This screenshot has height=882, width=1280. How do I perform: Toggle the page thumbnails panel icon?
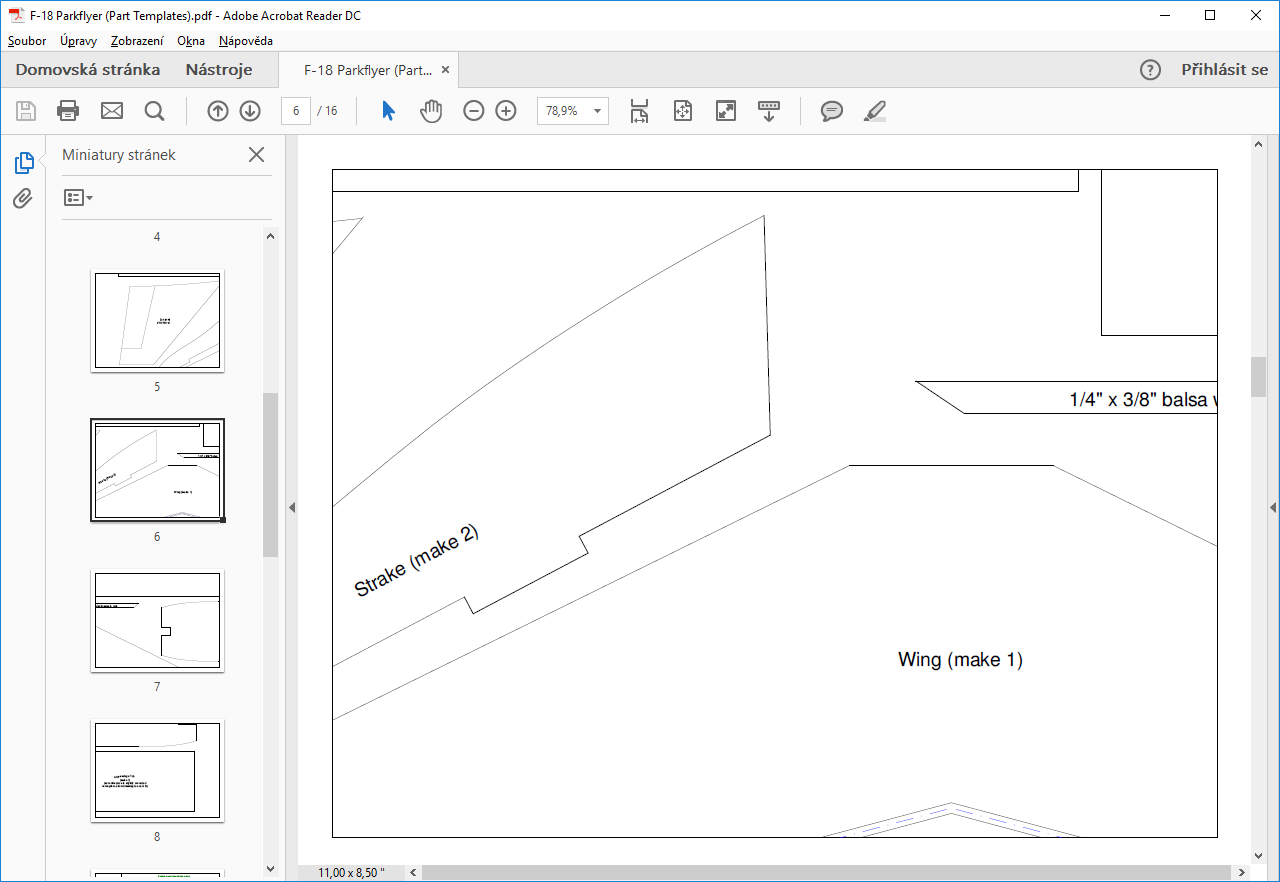pos(24,163)
